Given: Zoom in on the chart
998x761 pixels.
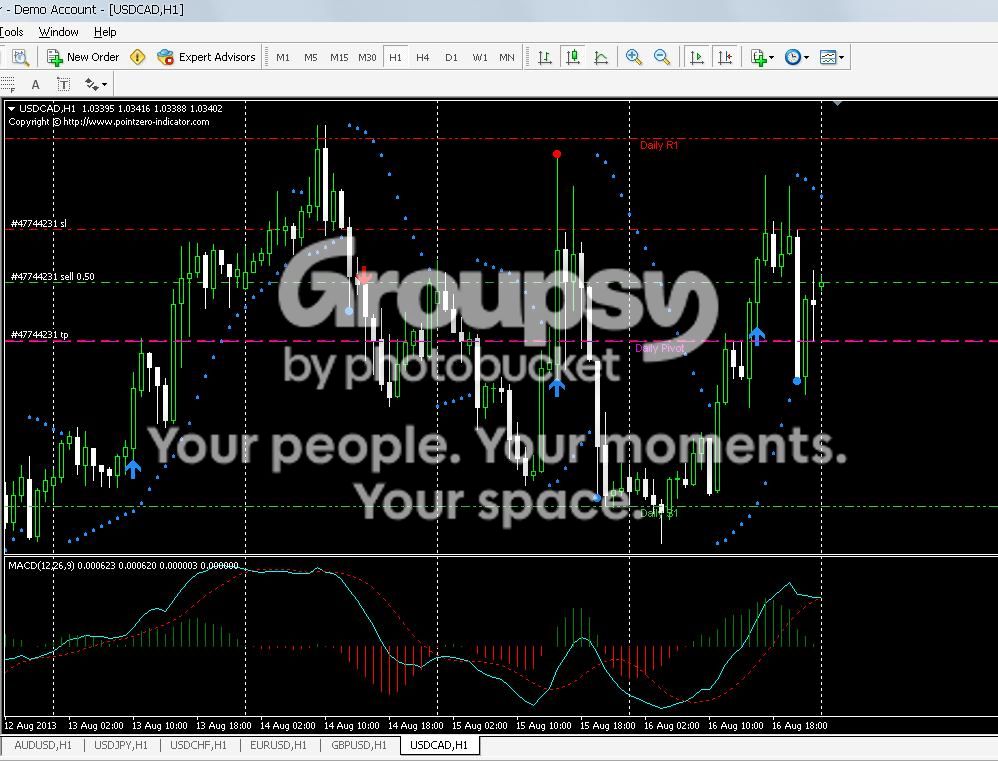Looking at the screenshot, I should coord(634,57).
